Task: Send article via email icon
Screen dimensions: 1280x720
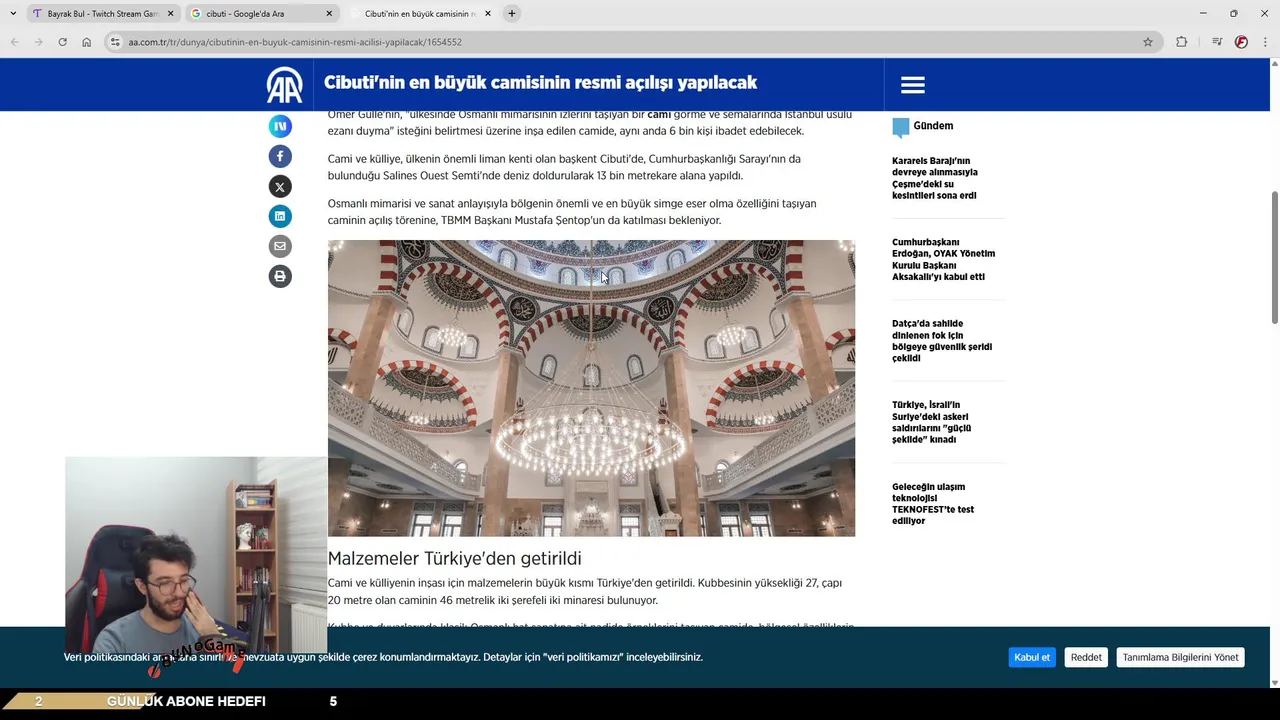Action: point(280,246)
